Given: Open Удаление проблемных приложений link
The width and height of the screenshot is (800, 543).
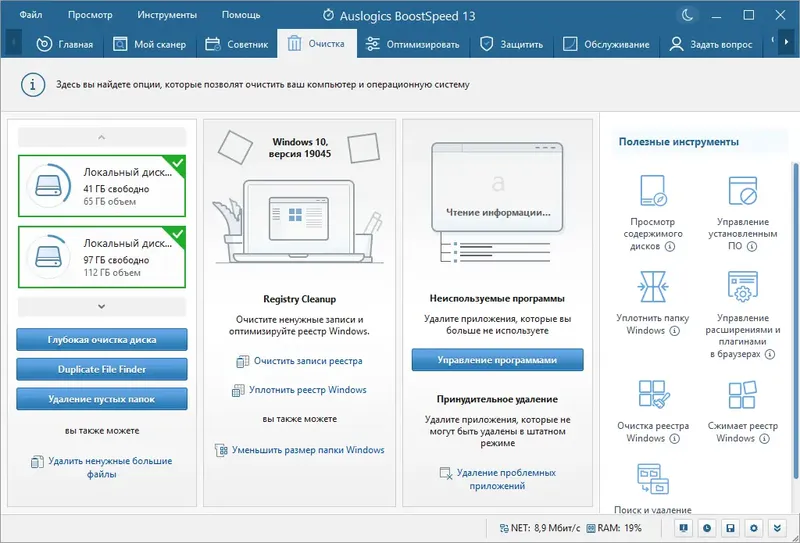Looking at the screenshot, I should tap(506, 479).
